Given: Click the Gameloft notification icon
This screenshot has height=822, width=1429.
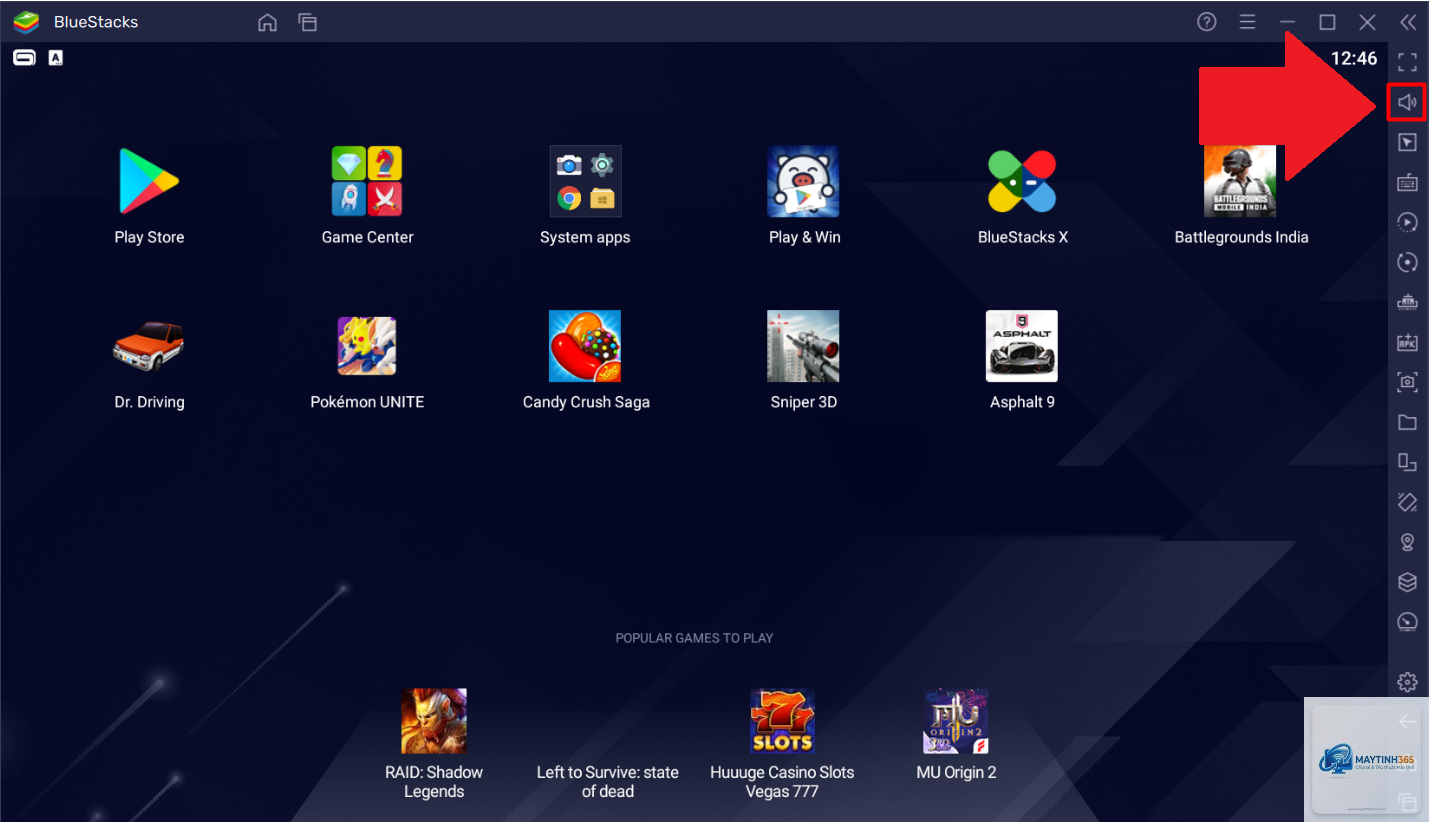Looking at the screenshot, I should [24, 58].
